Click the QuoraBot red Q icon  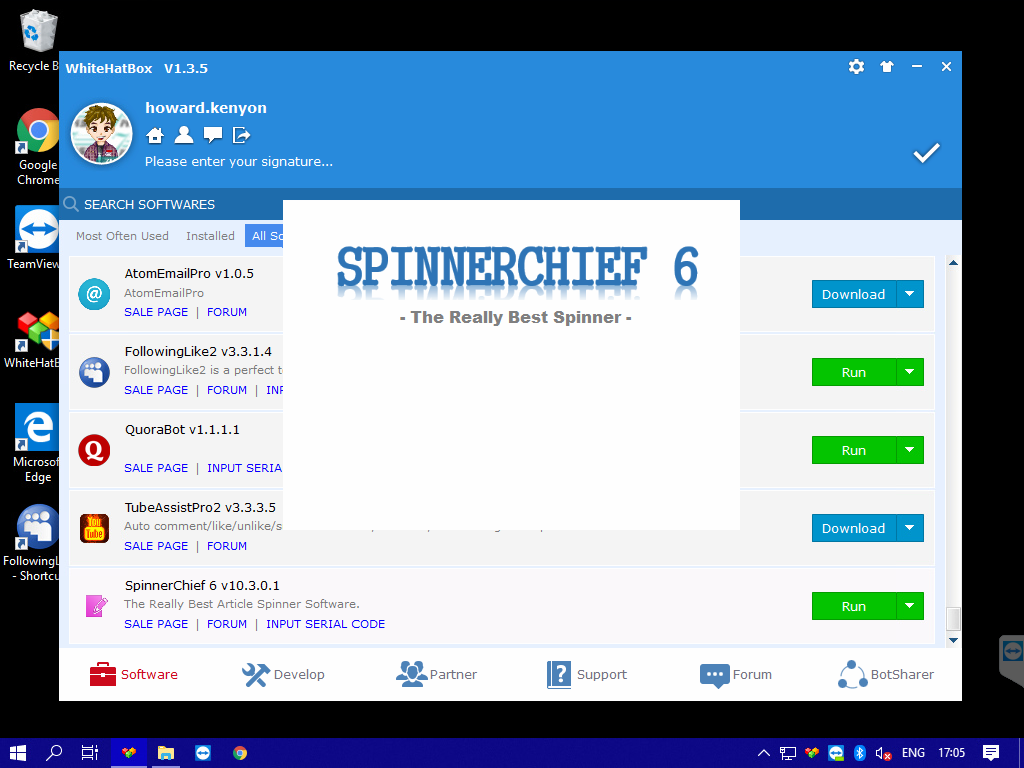click(x=94, y=450)
